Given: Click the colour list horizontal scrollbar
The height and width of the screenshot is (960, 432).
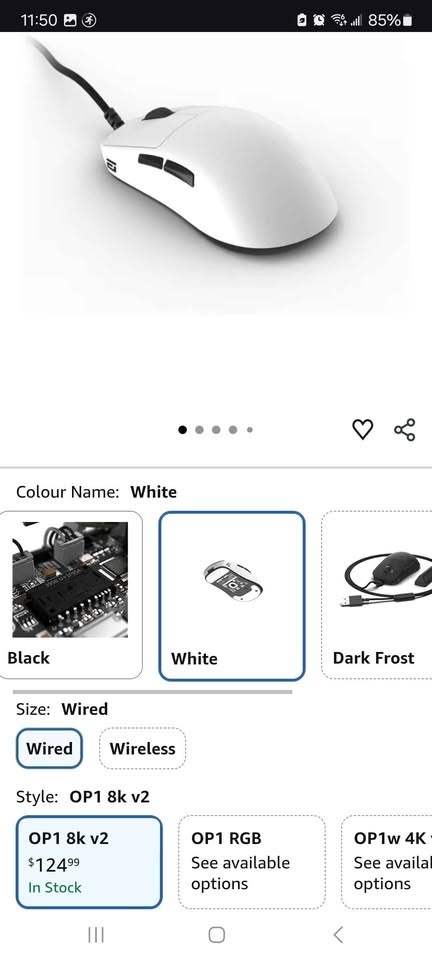Looking at the screenshot, I should tap(153, 692).
